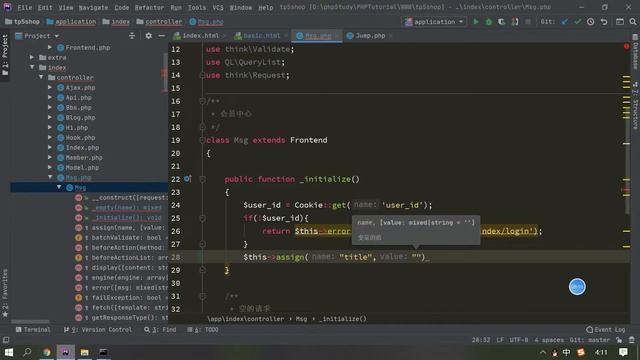This screenshot has height=360, width=640.
Task: Click the Git update project arrow
Action: tap(564, 22)
